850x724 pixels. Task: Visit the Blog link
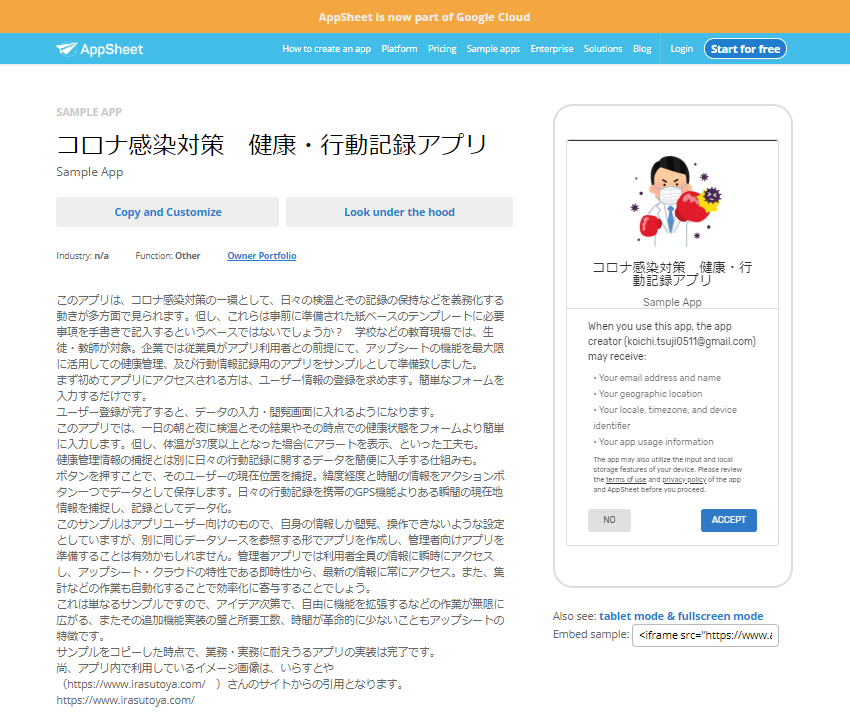click(x=642, y=49)
